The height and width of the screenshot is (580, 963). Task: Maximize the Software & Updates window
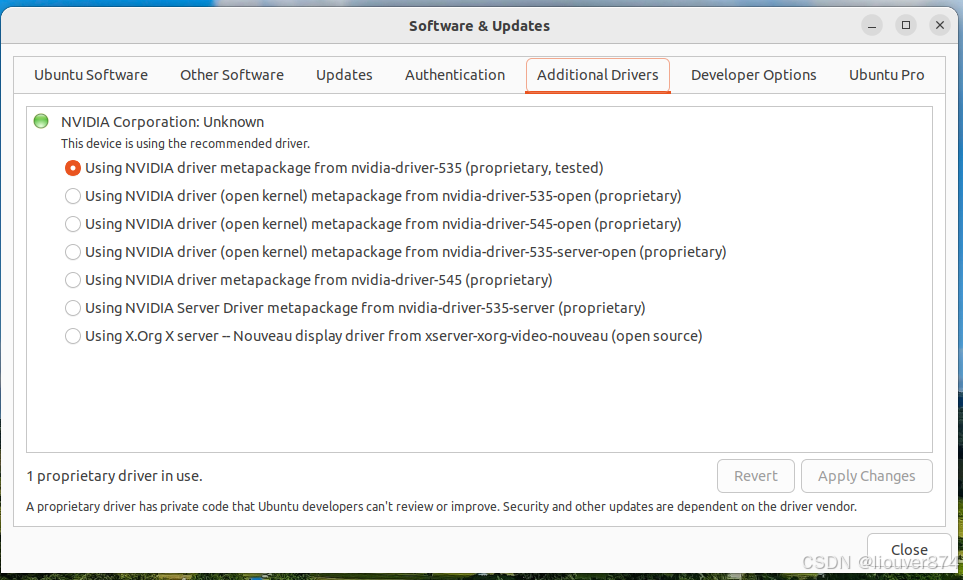tap(905, 25)
